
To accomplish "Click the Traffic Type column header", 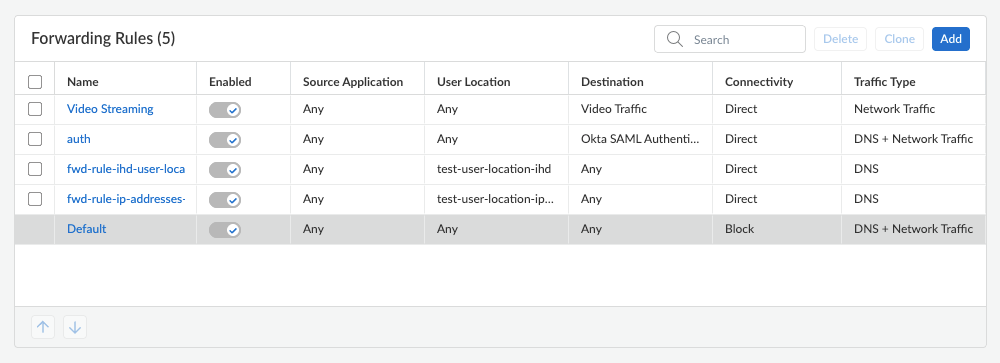I will coord(885,82).
